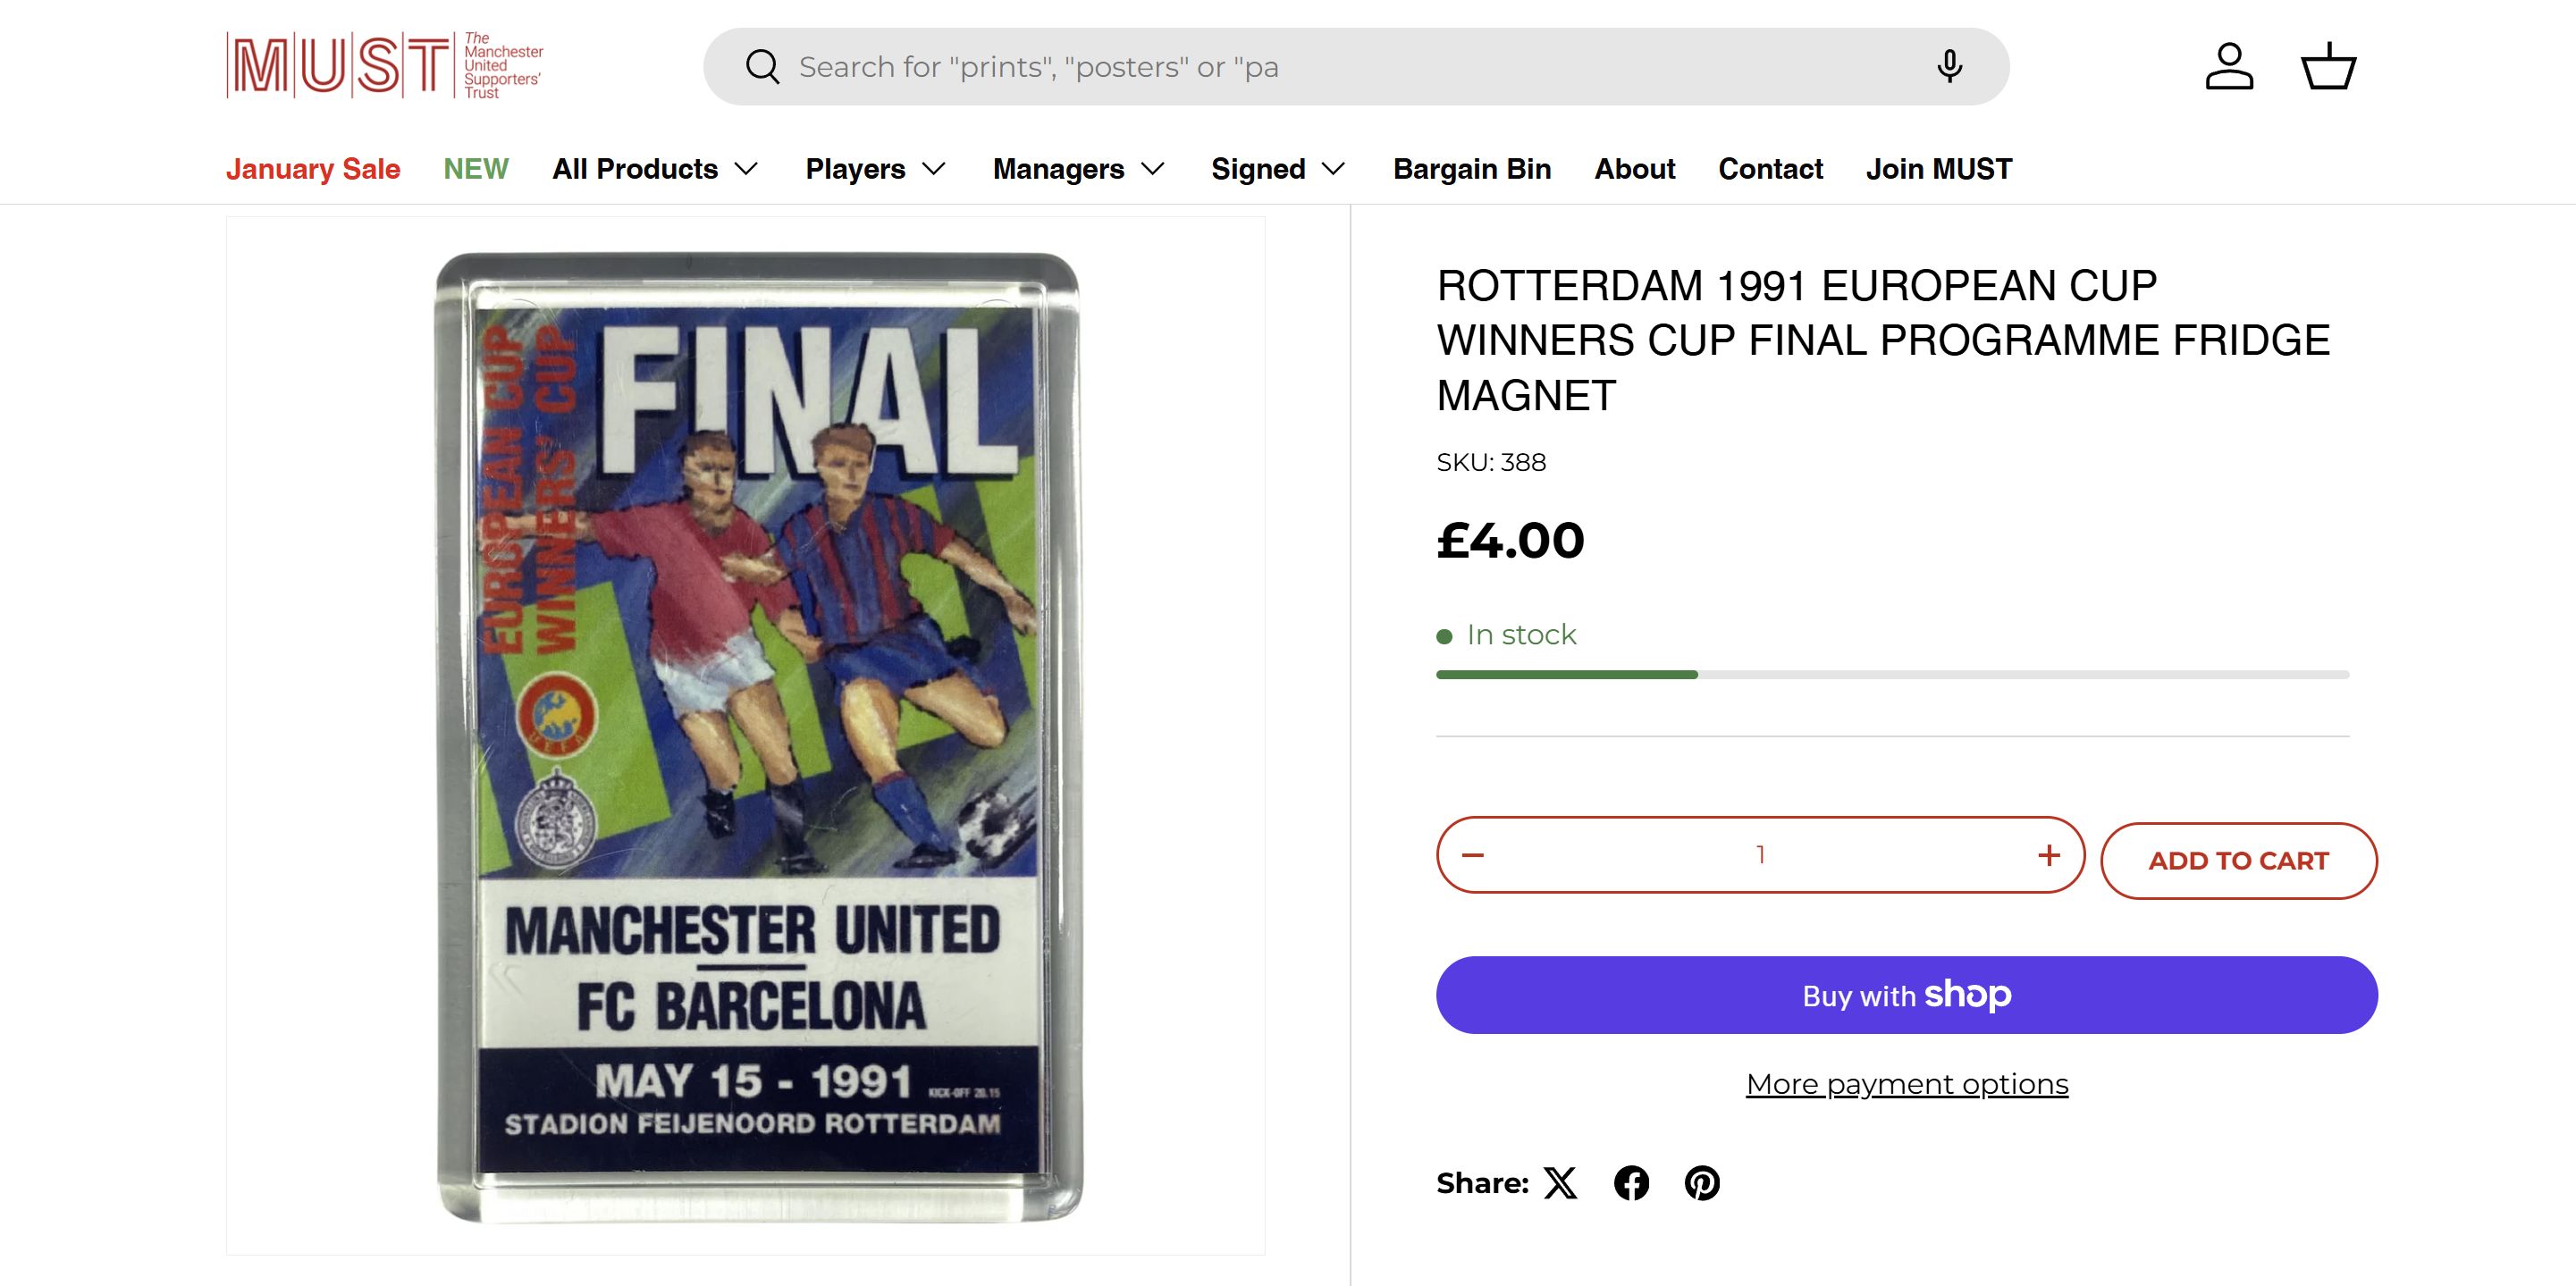Share product on Facebook

pyautogui.click(x=1631, y=1183)
